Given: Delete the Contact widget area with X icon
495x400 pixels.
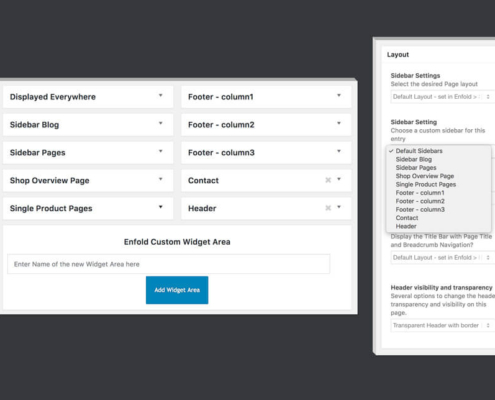Looking at the screenshot, I should (x=328, y=180).
